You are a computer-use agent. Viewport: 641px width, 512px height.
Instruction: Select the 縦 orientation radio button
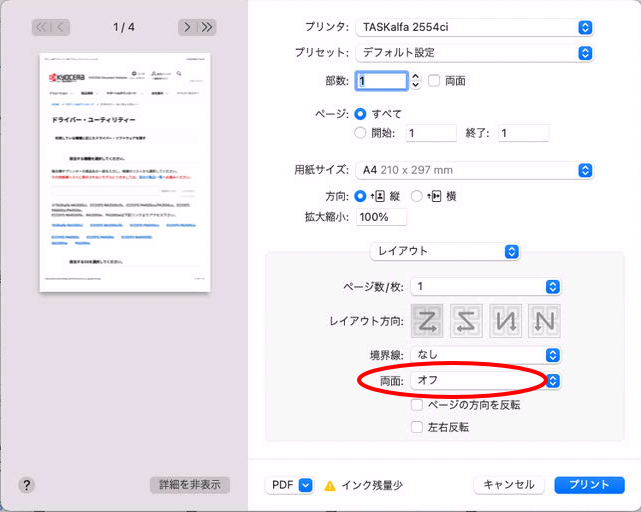click(x=360, y=196)
